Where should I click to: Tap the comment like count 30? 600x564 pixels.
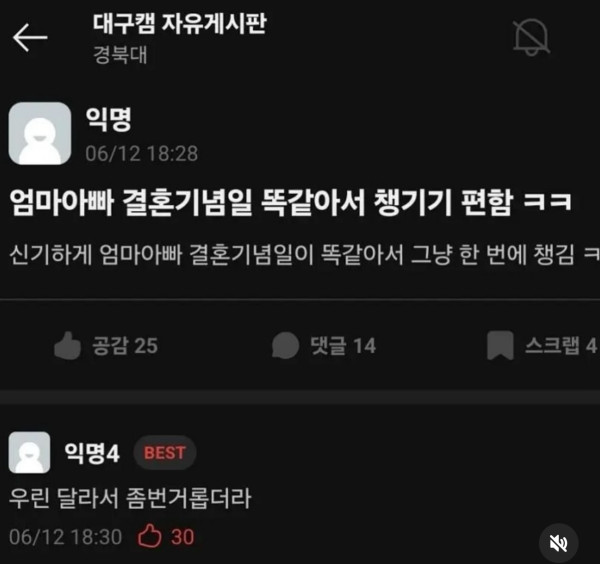pos(183,537)
